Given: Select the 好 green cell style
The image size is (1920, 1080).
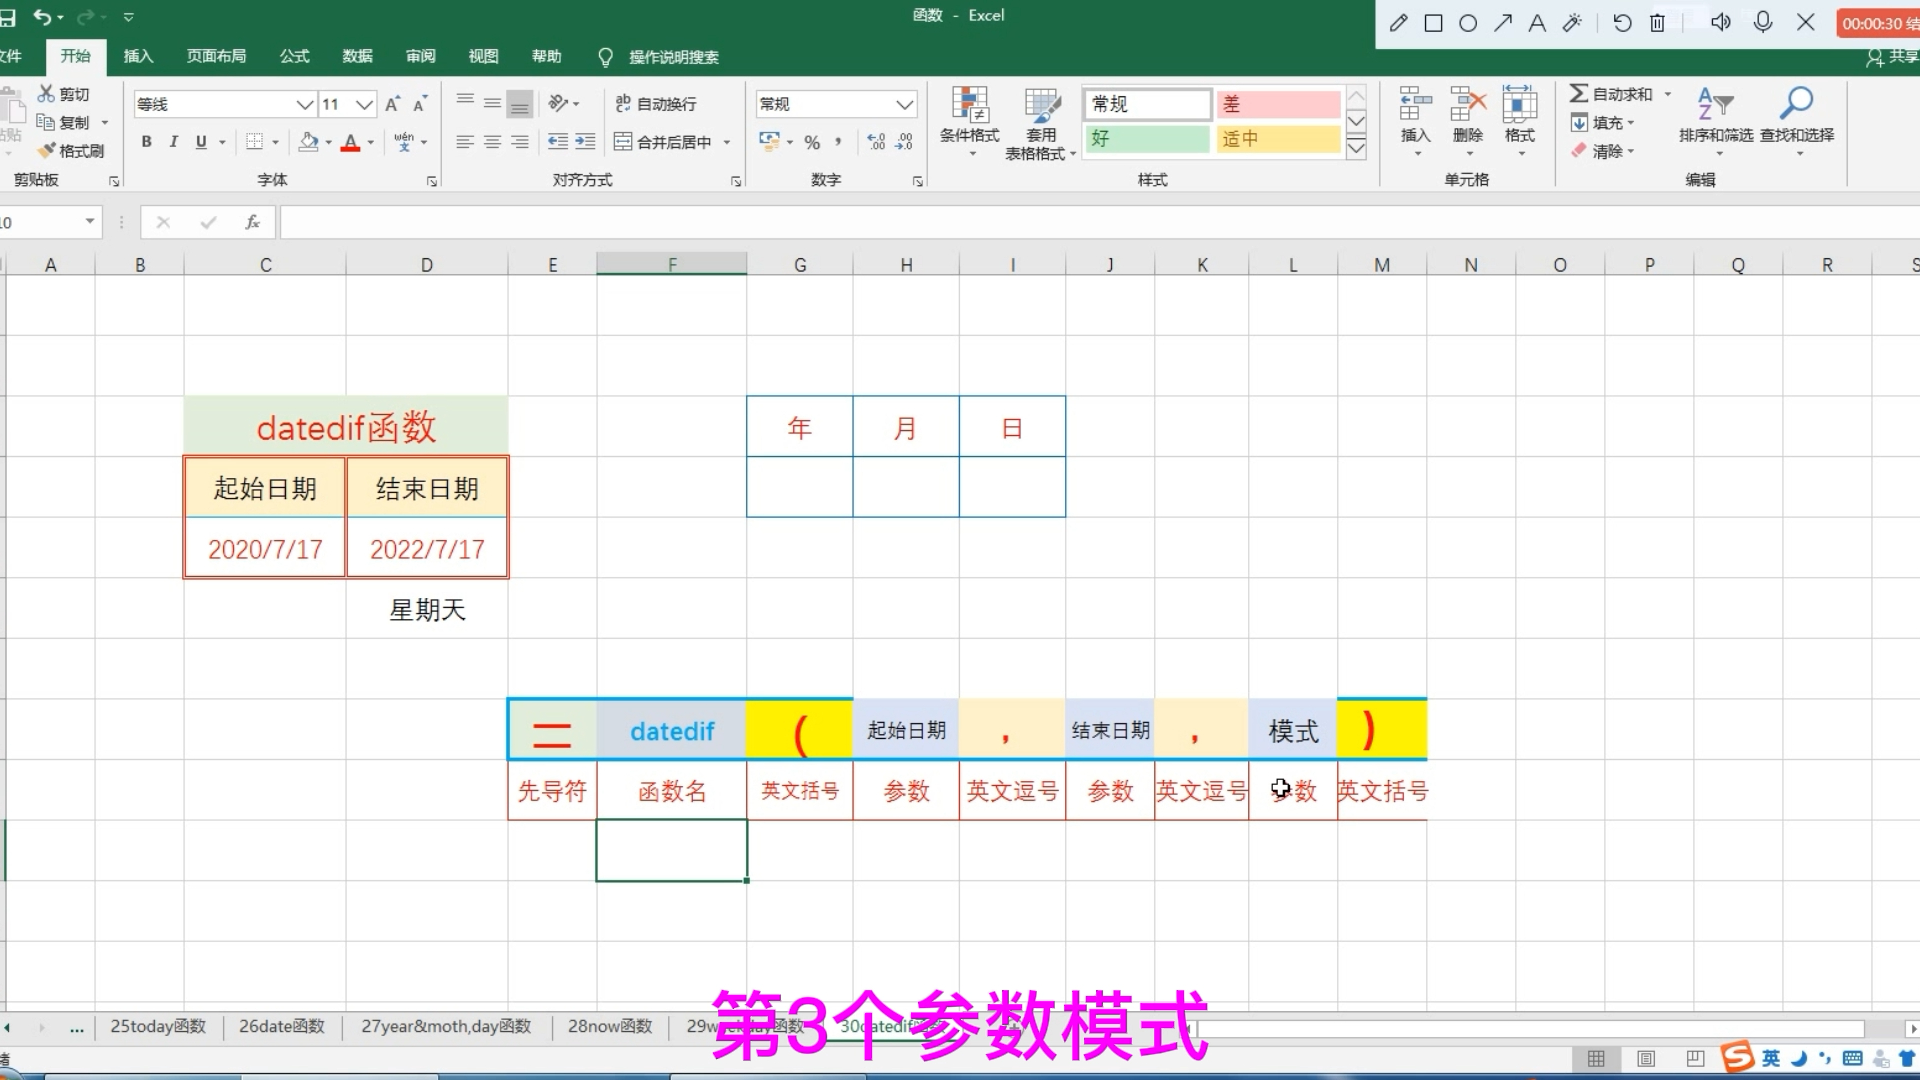Looking at the screenshot, I should (1147, 139).
